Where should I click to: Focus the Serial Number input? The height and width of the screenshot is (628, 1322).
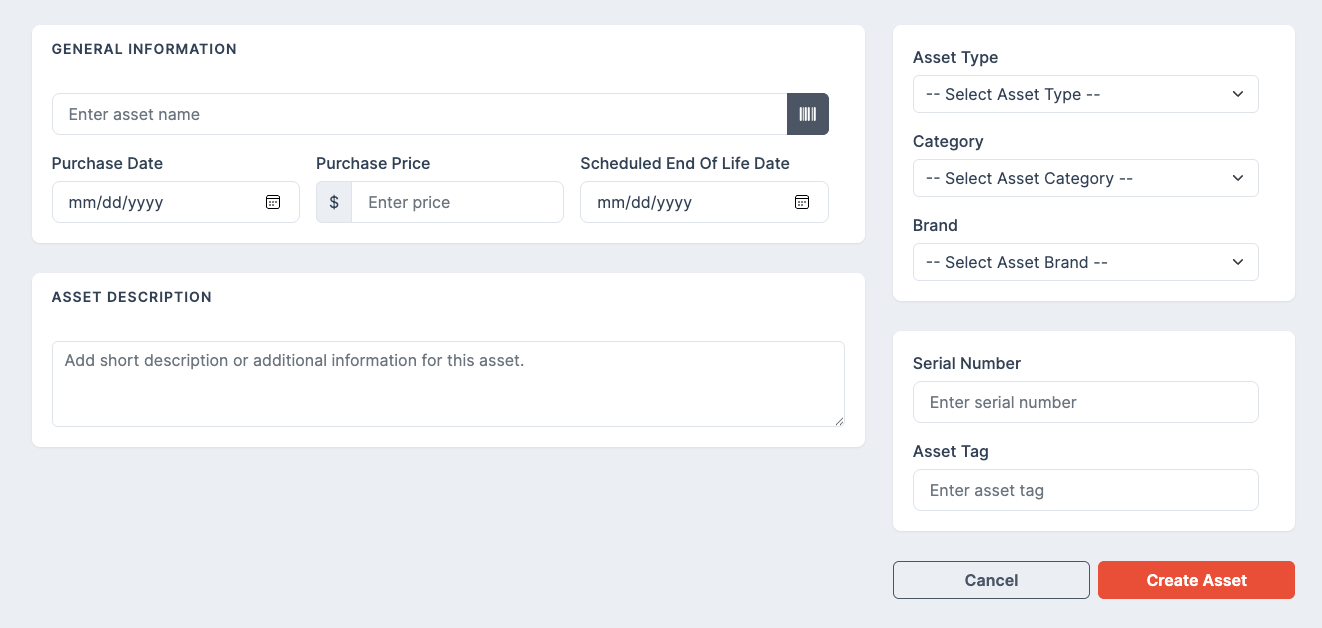[x=1085, y=402]
